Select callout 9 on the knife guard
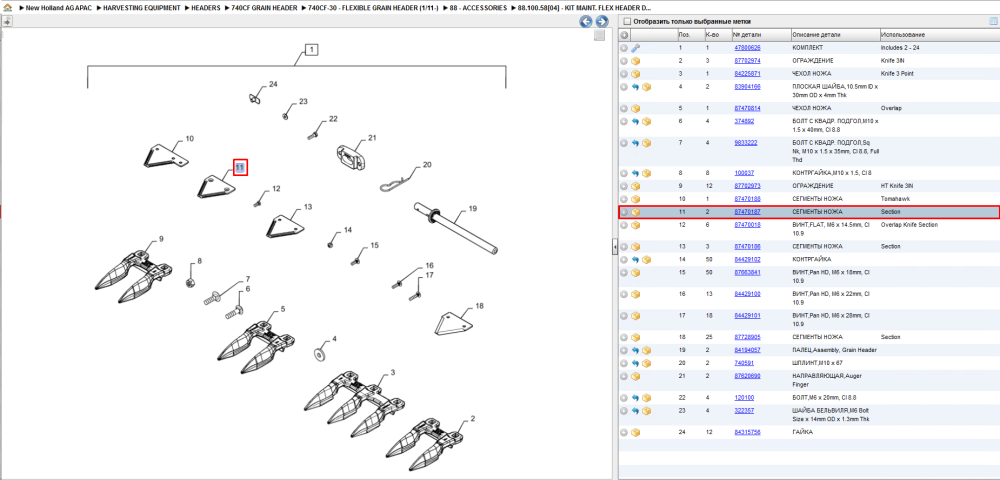 (161, 239)
